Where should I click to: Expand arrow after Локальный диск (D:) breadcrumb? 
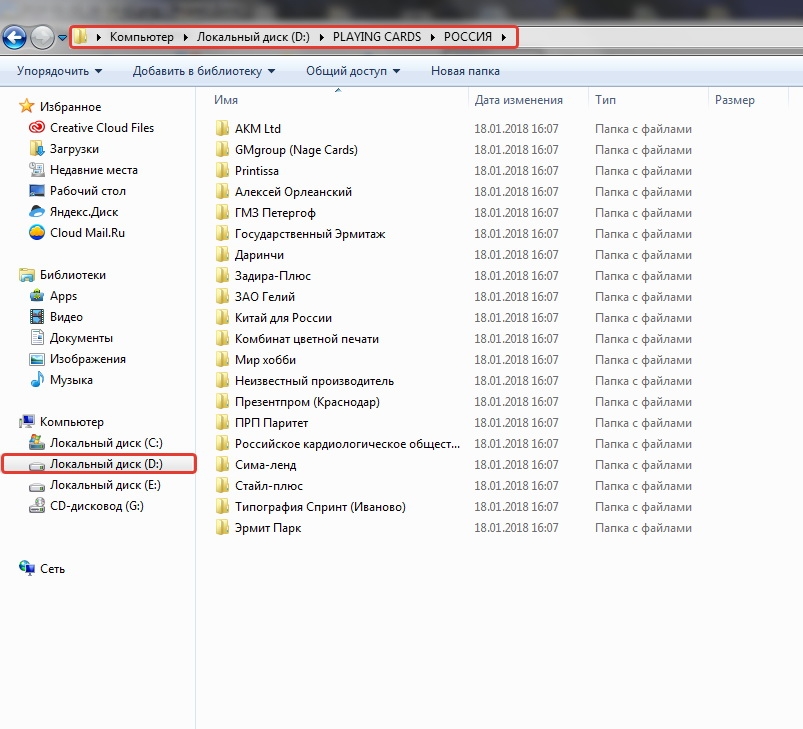click(x=322, y=37)
